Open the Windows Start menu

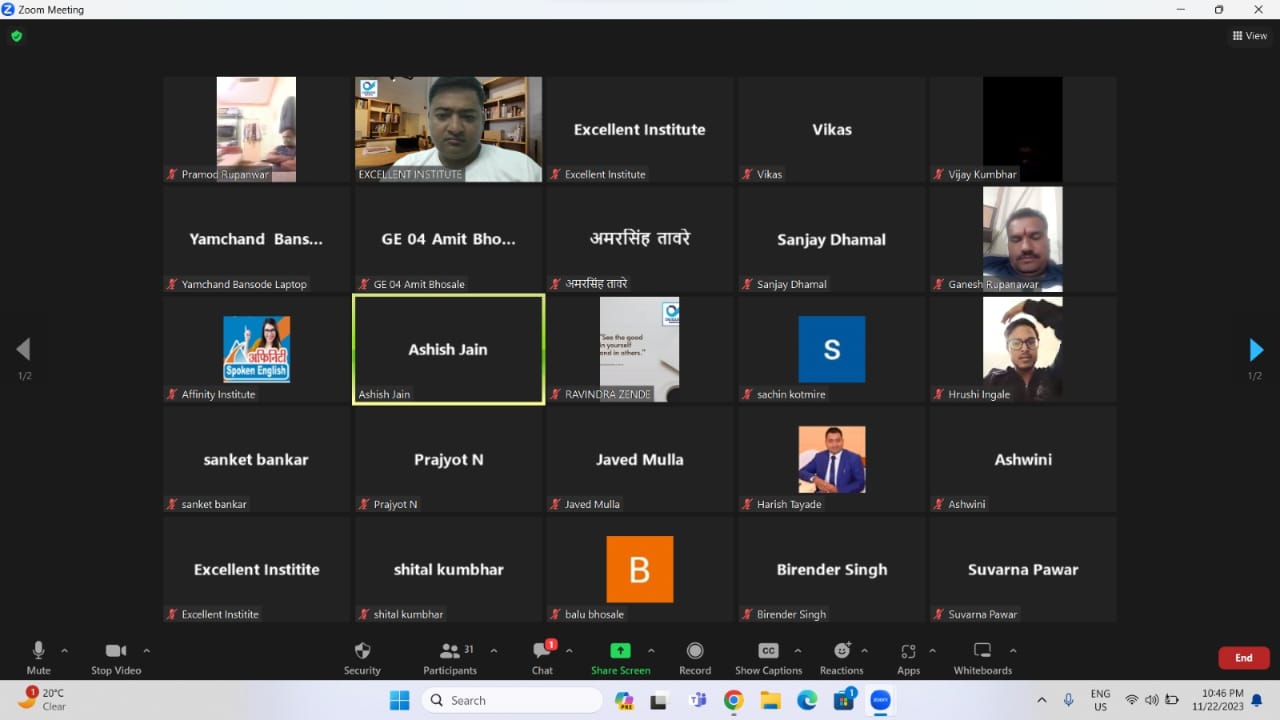point(399,700)
